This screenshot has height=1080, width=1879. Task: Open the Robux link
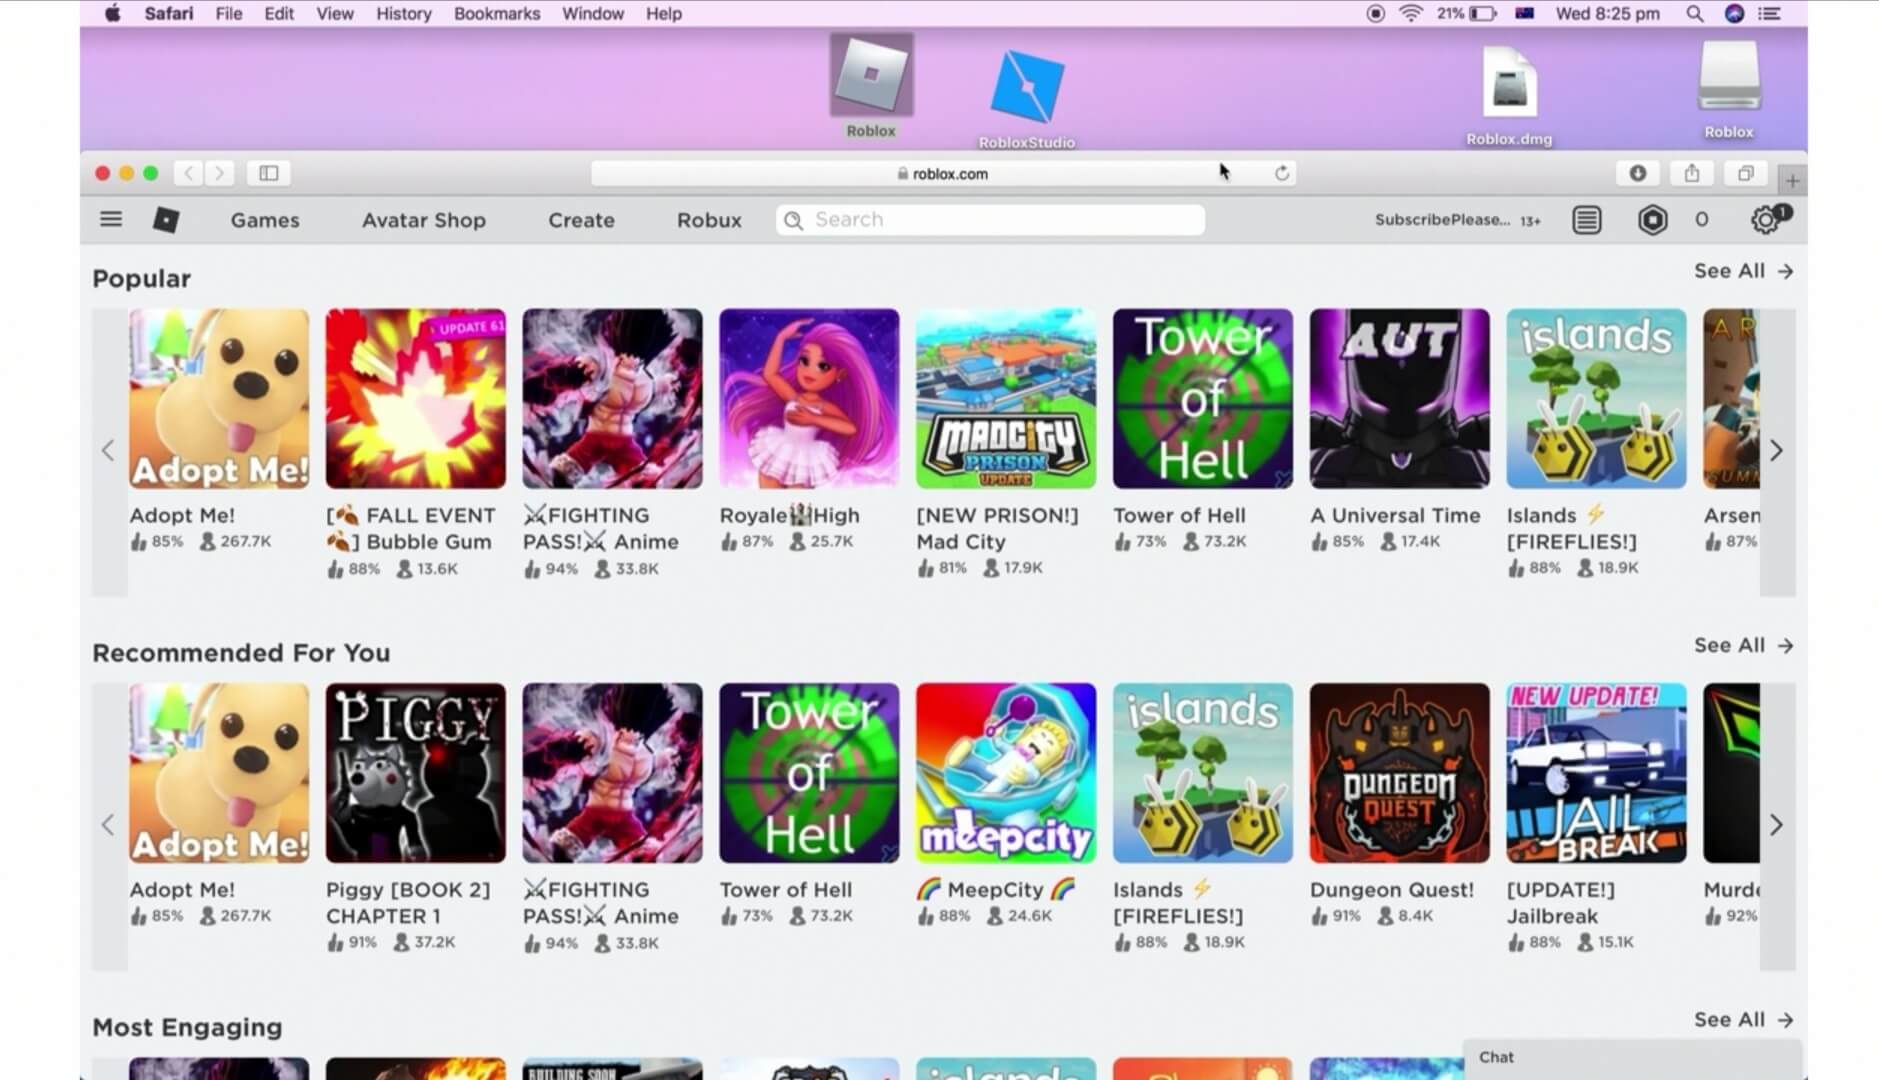(709, 220)
